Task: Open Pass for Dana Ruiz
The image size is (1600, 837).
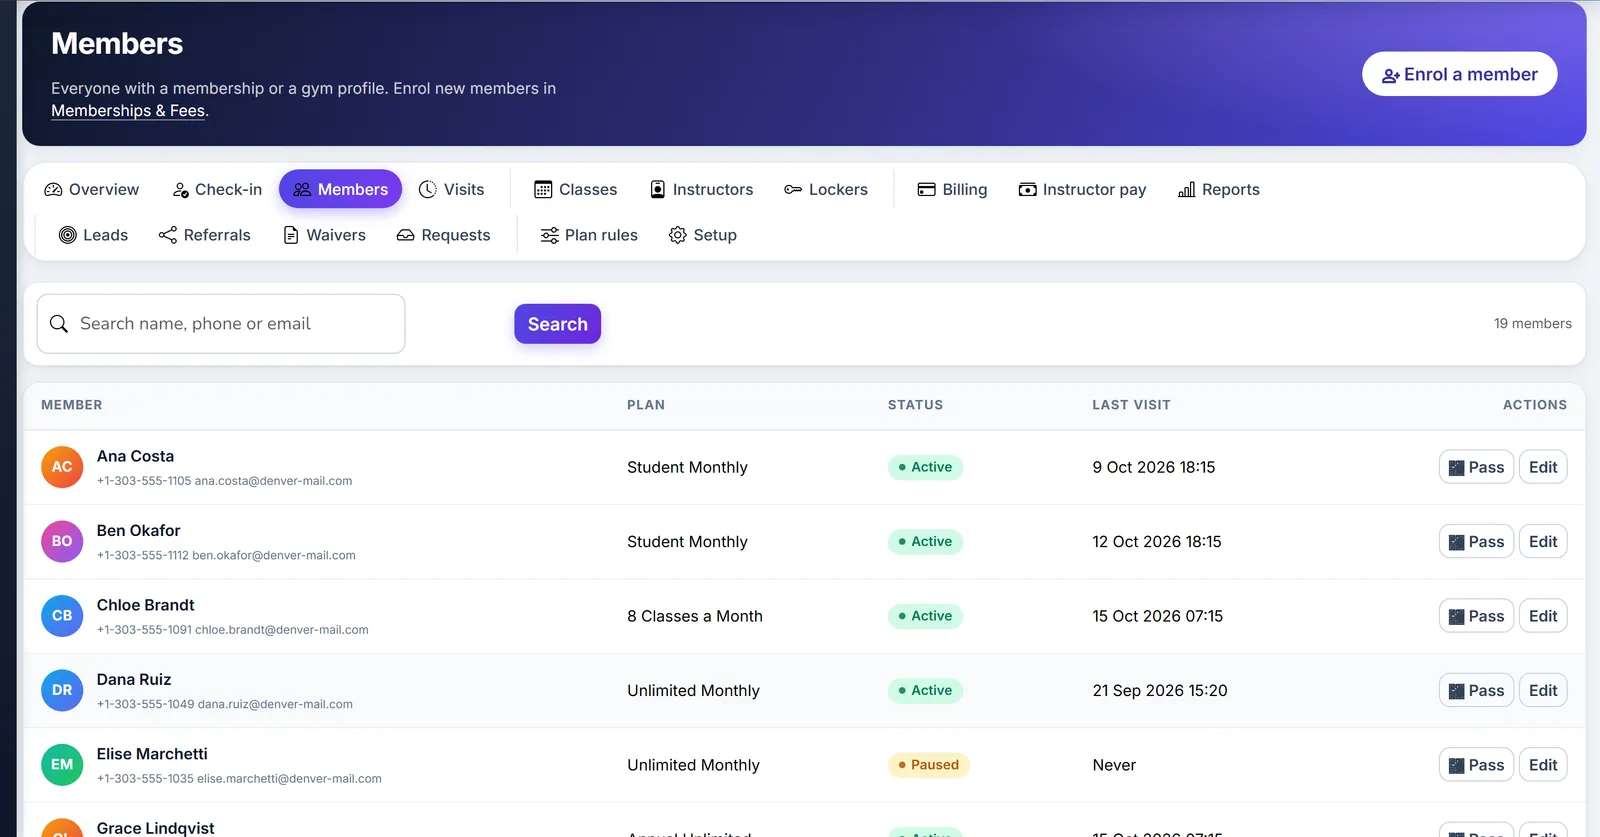Action: [1476, 690]
